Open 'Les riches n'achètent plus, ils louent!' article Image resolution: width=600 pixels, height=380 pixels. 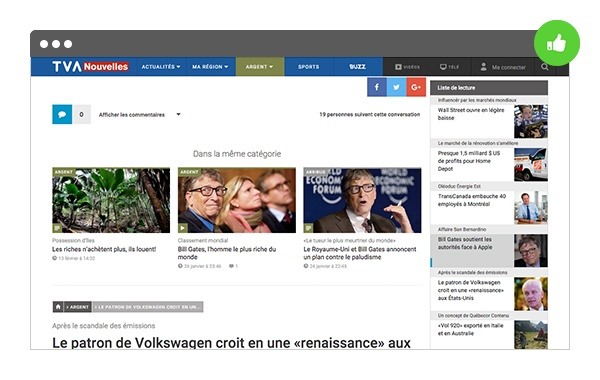coord(104,249)
